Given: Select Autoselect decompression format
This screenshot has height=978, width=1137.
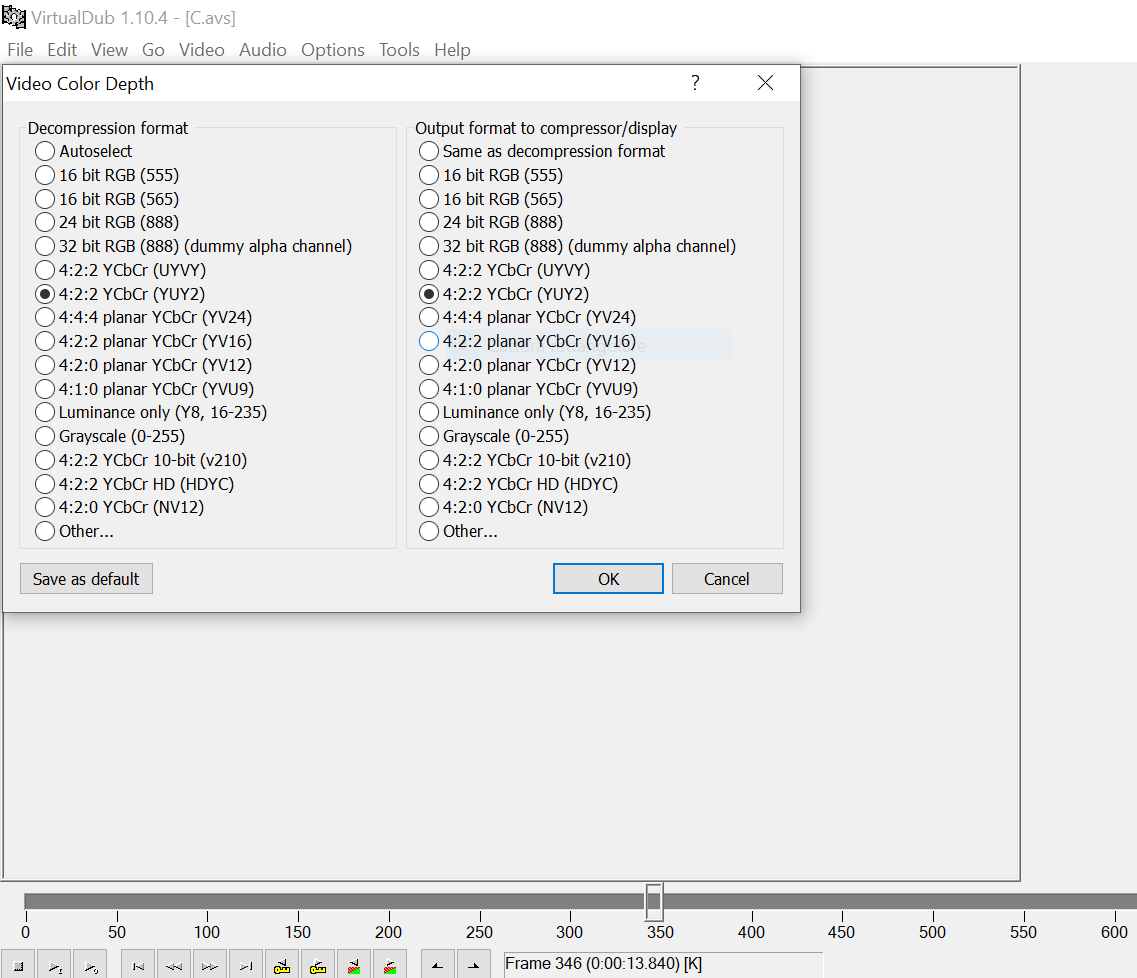Looking at the screenshot, I should [x=83, y=151].
